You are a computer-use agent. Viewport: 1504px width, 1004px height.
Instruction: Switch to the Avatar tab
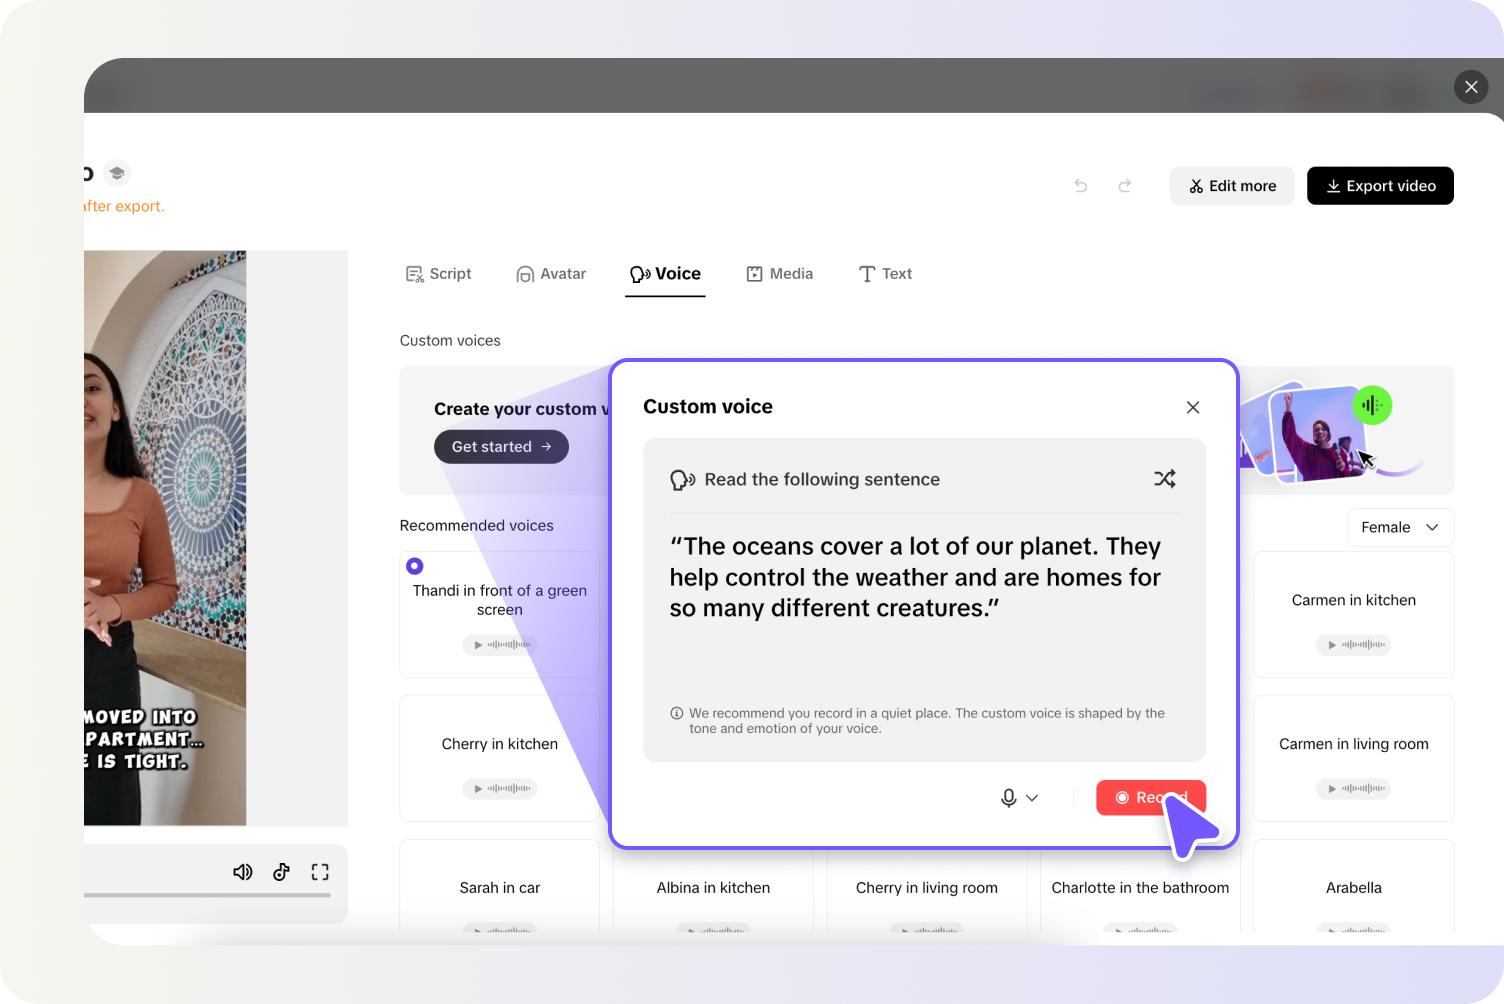[x=550, y=273]
